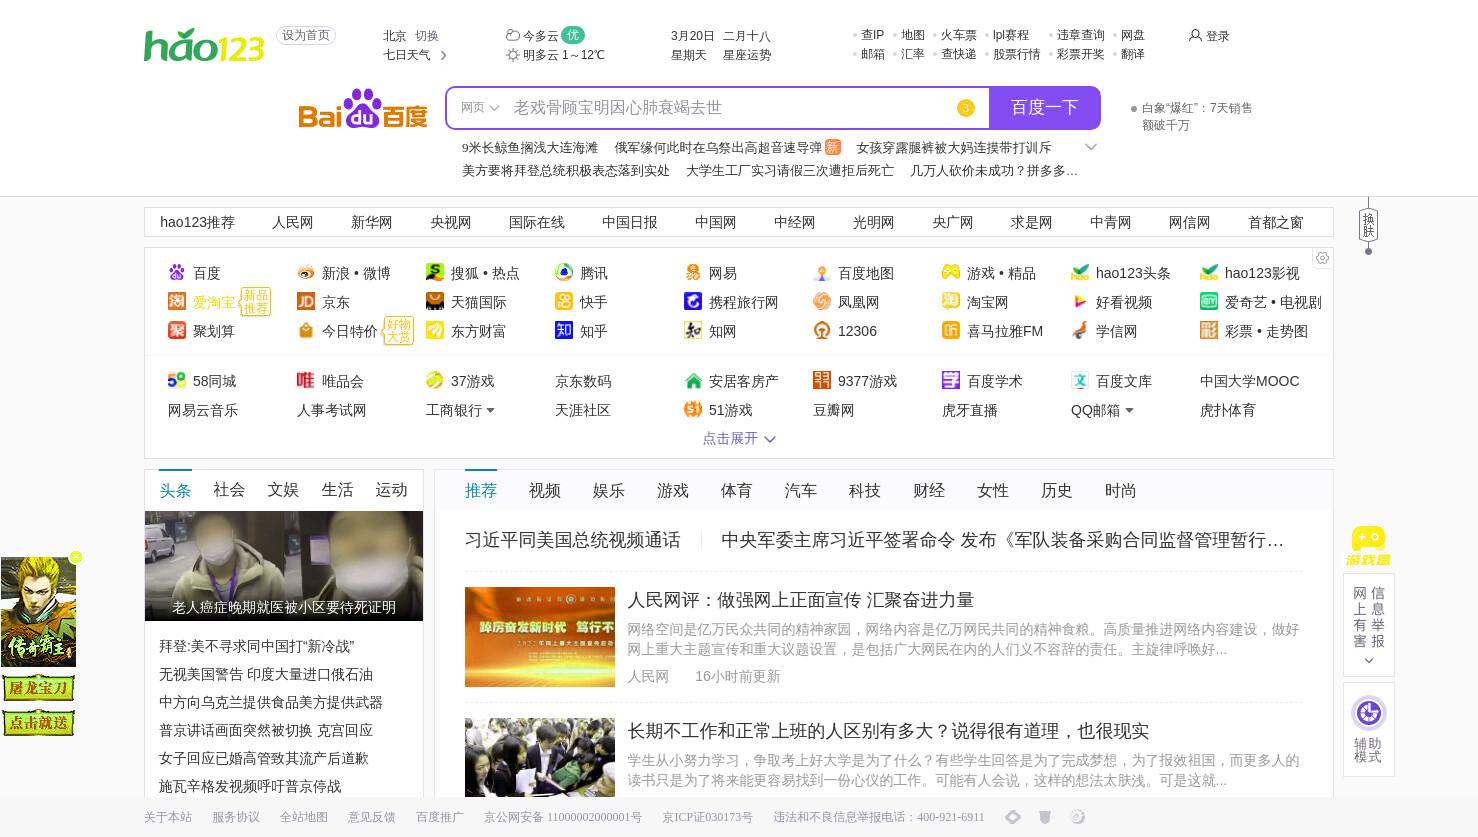Image resolution: width=1478 pixels, height=837 pixels.
Task: Open the 知乎 icon link
Action: click(x=564, y=330)
